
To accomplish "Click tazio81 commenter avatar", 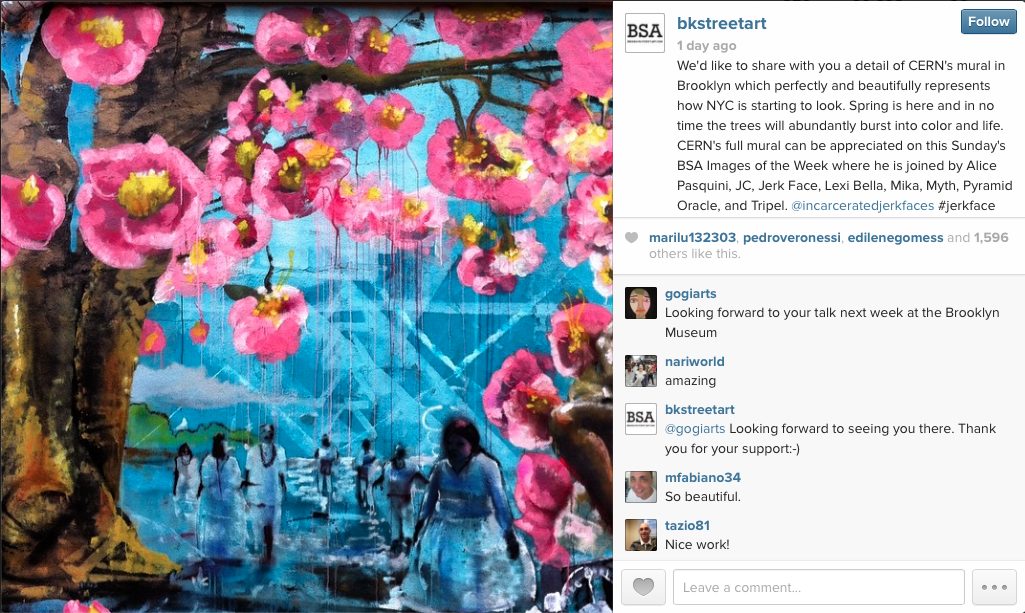I will click(641, 535).
